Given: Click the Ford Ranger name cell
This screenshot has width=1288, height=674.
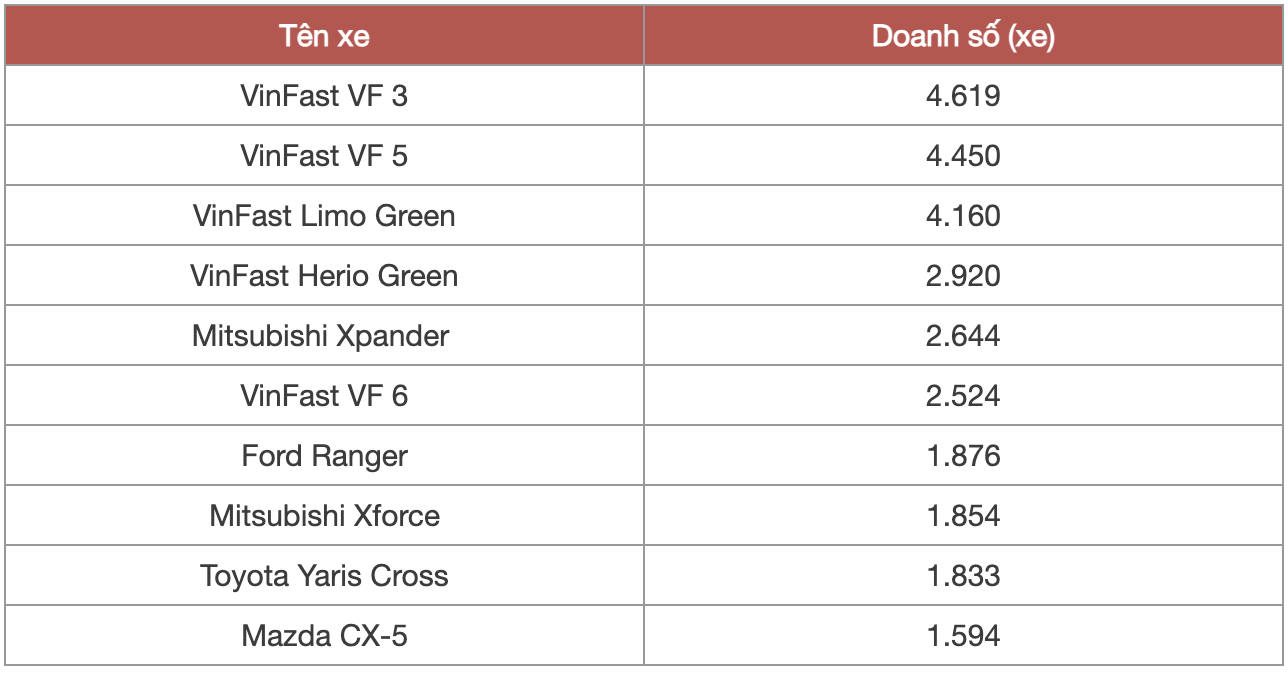Looking at the screenshot, I should coord(325,456).
